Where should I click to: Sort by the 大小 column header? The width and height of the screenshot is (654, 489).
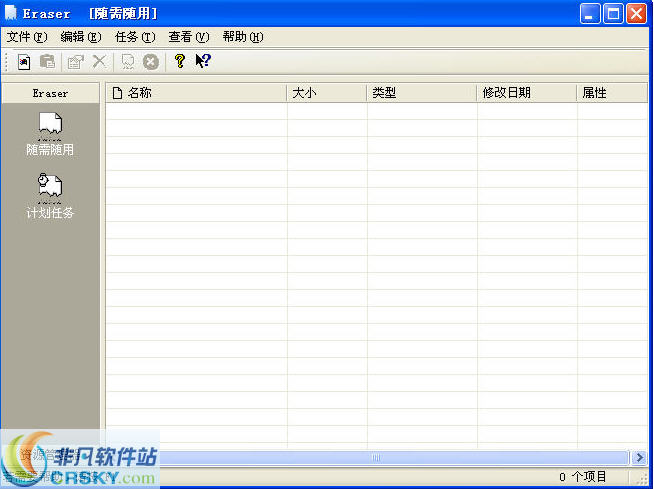tap(327, 93)
